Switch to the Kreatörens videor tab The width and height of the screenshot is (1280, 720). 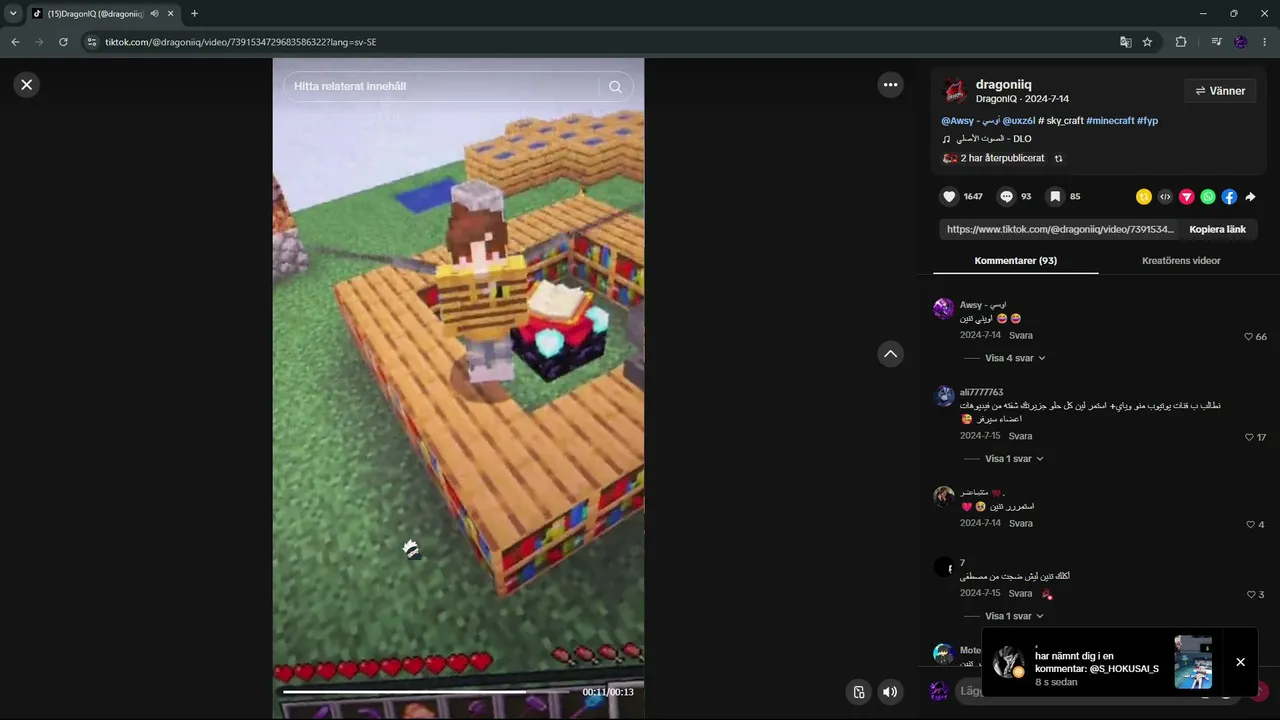1181,261
